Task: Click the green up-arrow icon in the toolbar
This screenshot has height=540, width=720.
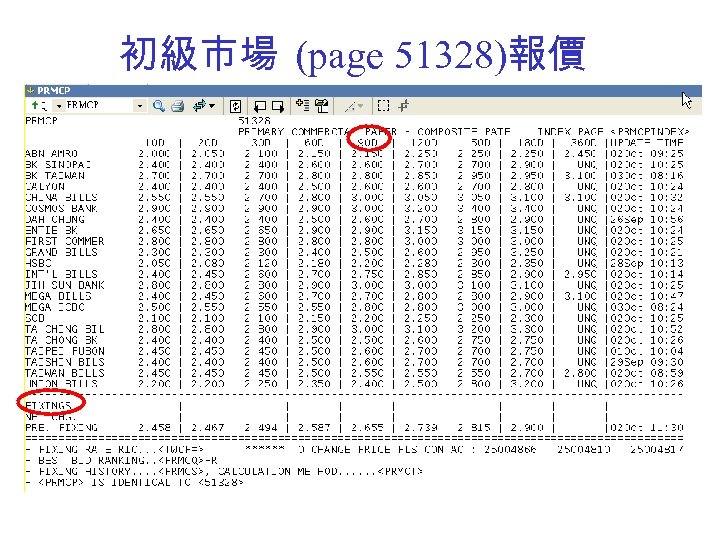Action: (x=34, y=106)
